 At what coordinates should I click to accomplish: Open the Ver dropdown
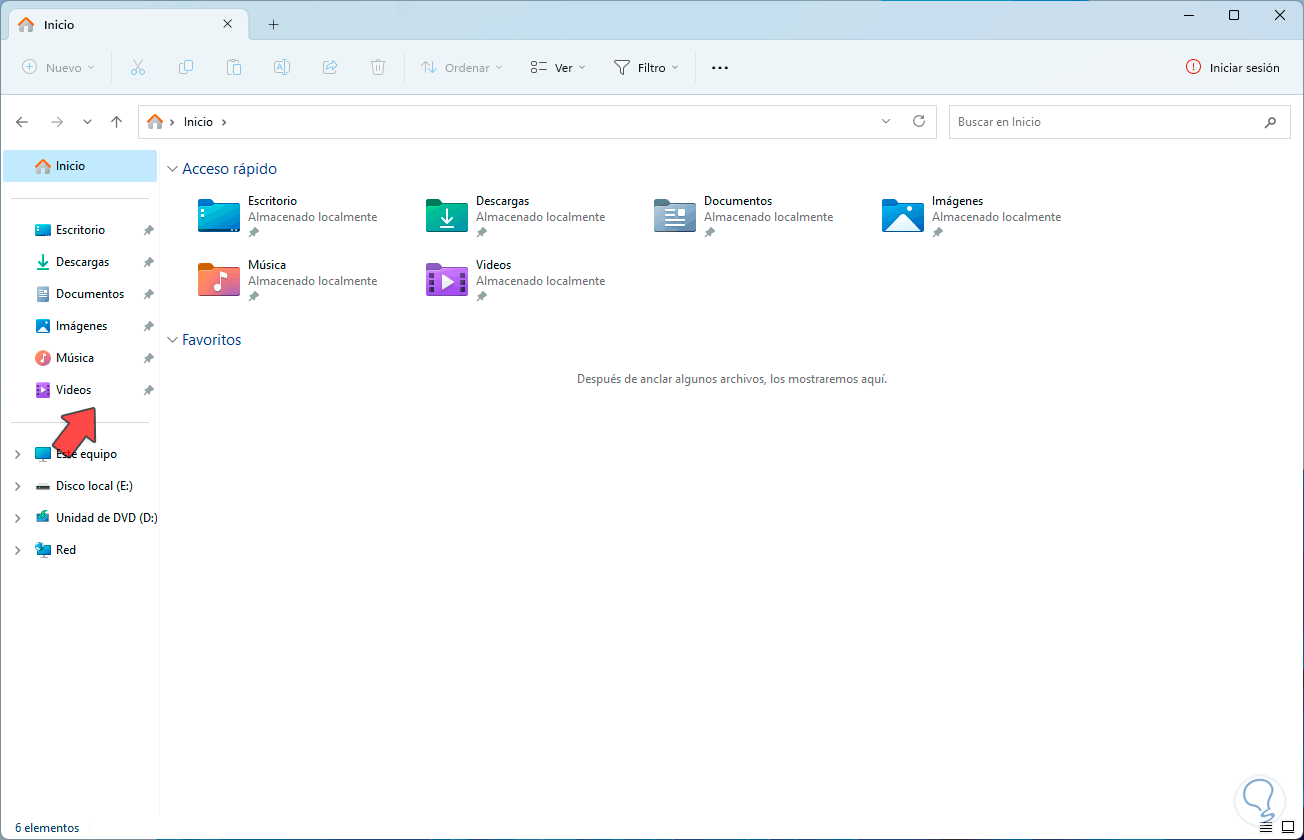coord(557,67)
